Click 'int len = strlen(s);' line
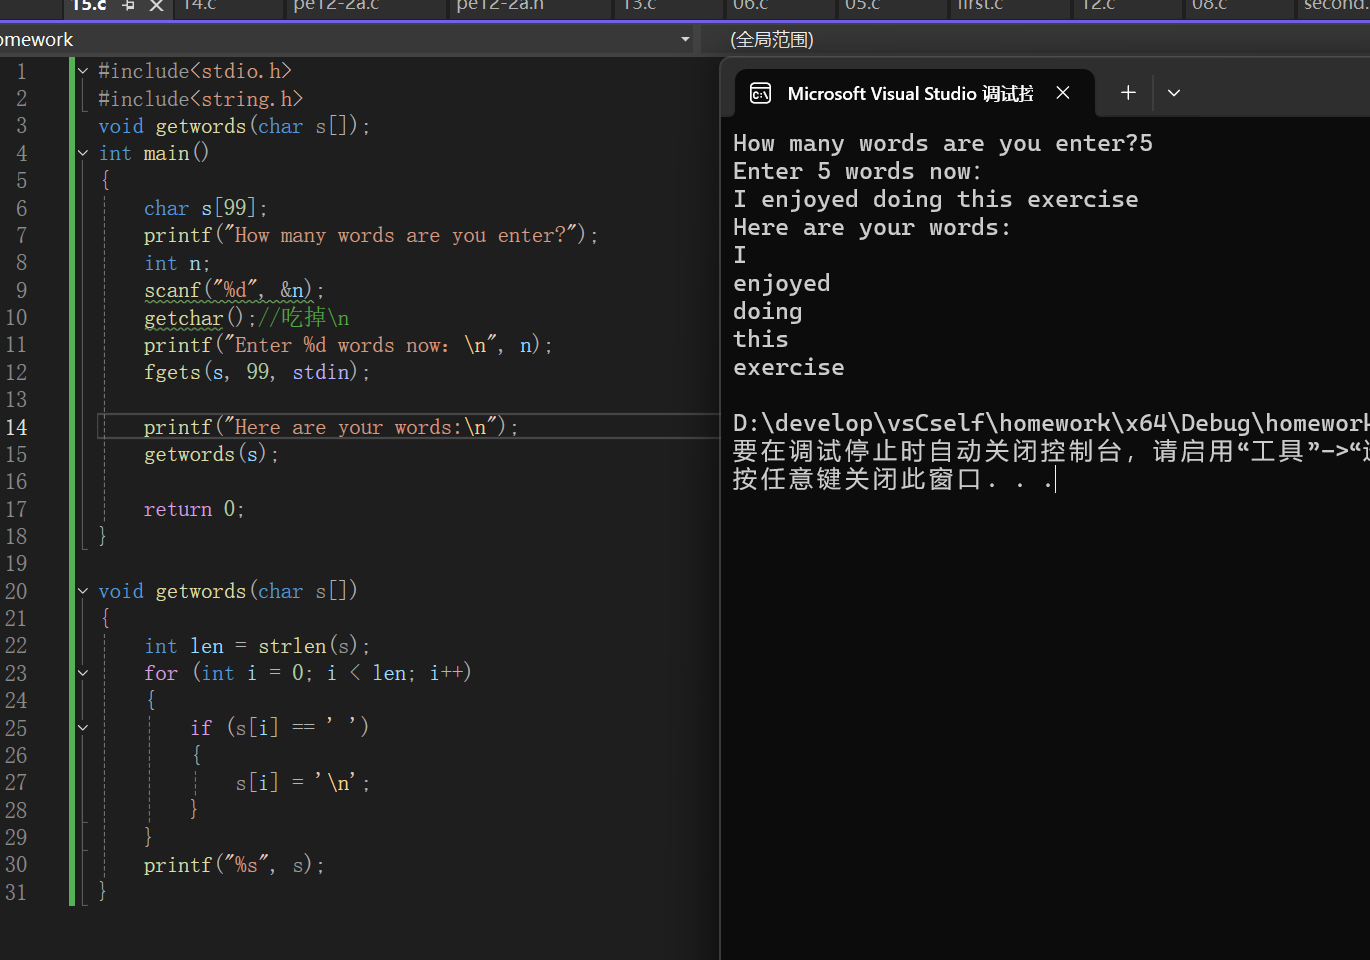 tap(257, 646)
